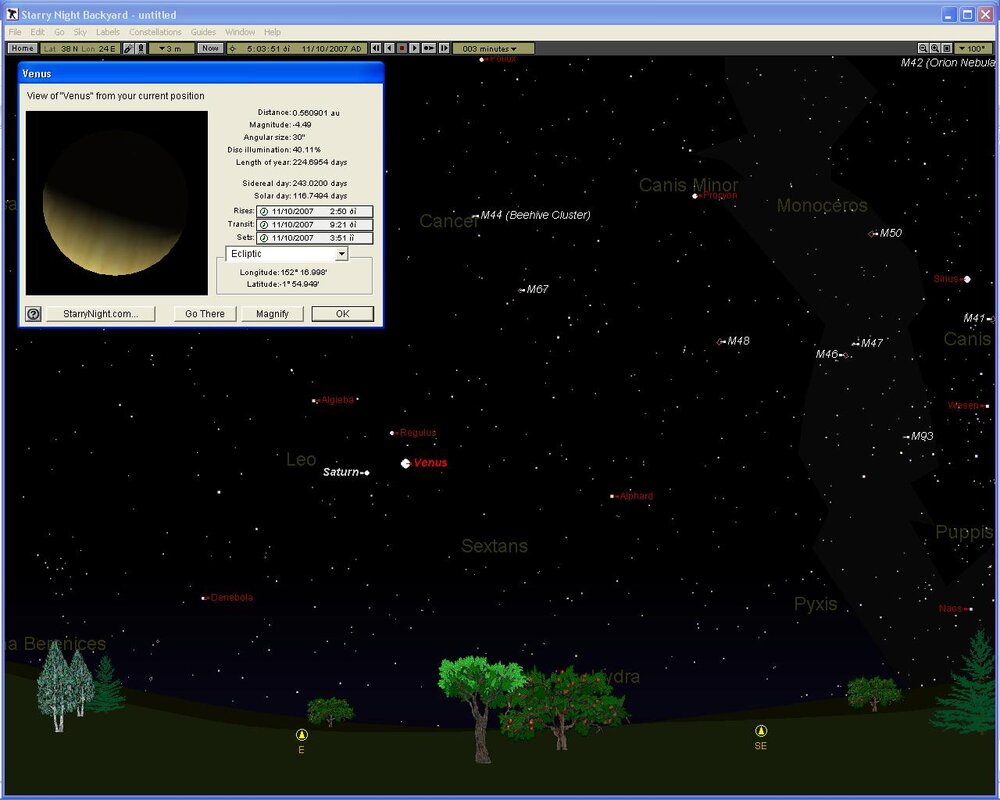Click the clock icon beside Rises time
Screen dimensions: 1000x800
pos(264,212)
